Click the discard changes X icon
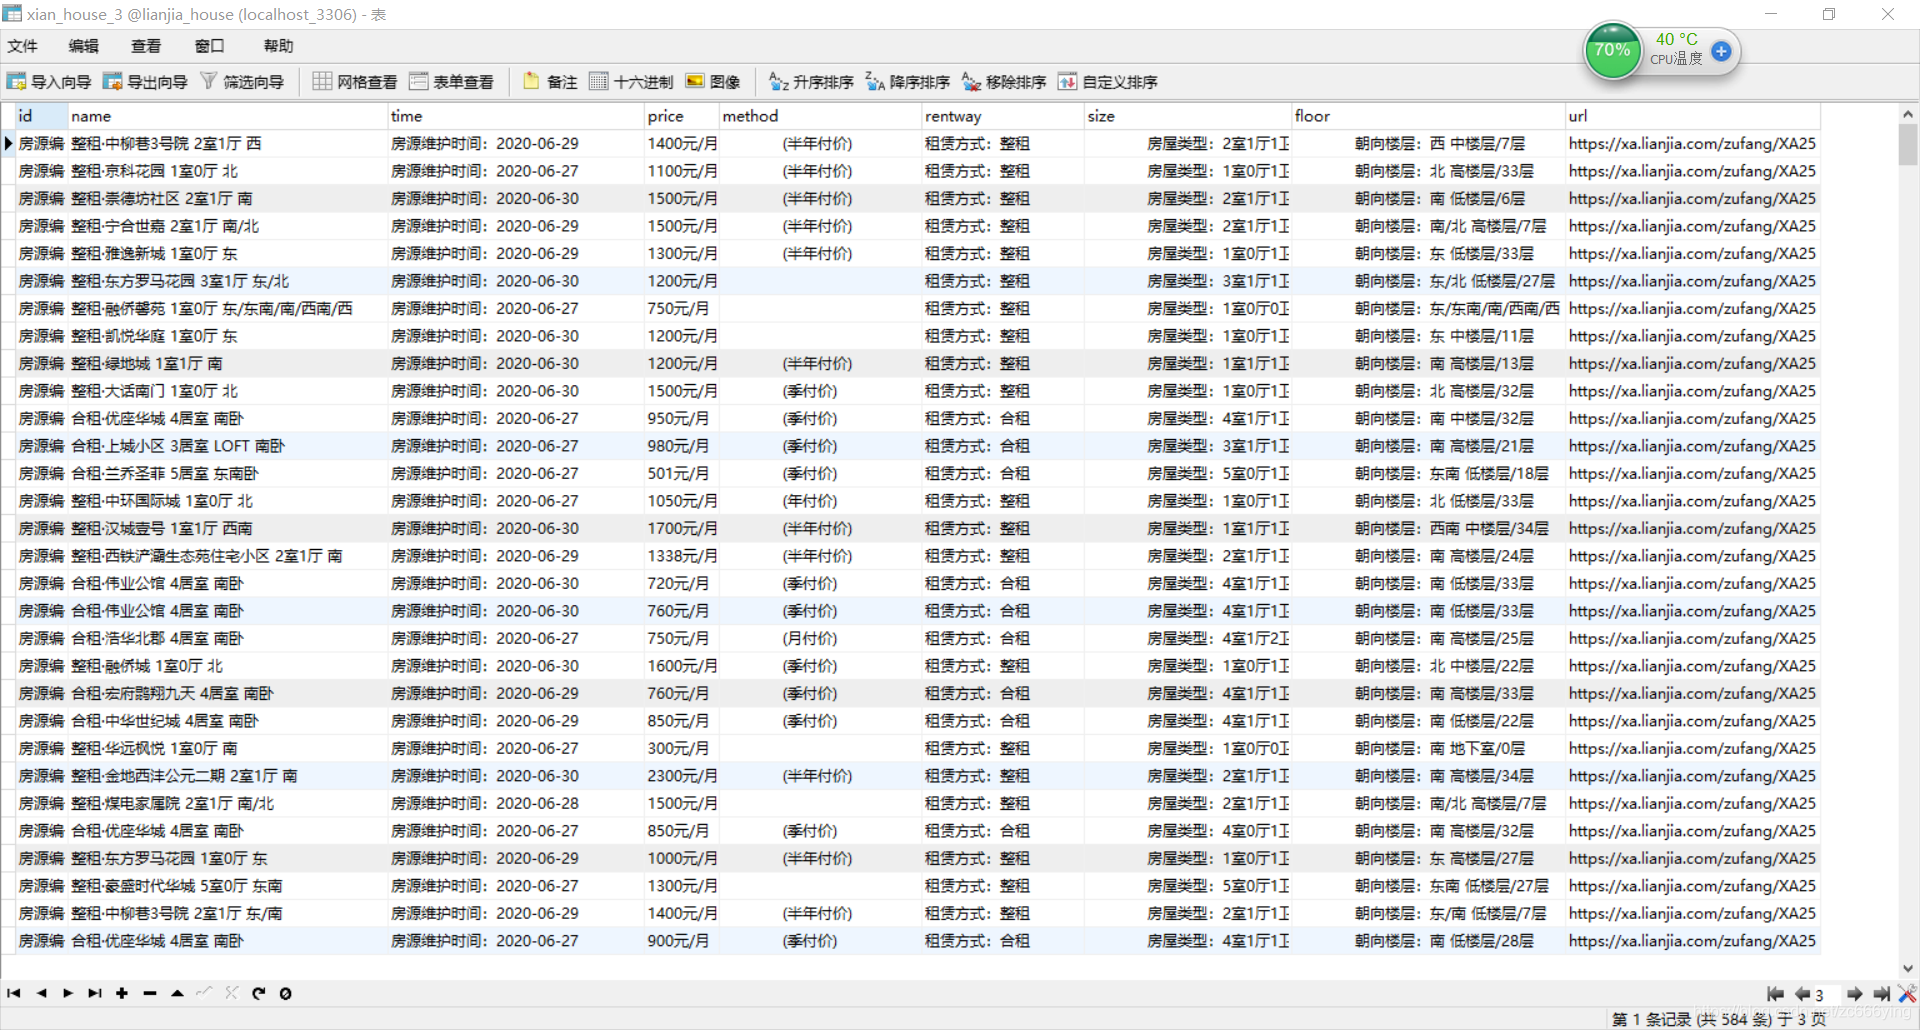This screenshot has height=1030, width=1920. [x=231, y=993]
